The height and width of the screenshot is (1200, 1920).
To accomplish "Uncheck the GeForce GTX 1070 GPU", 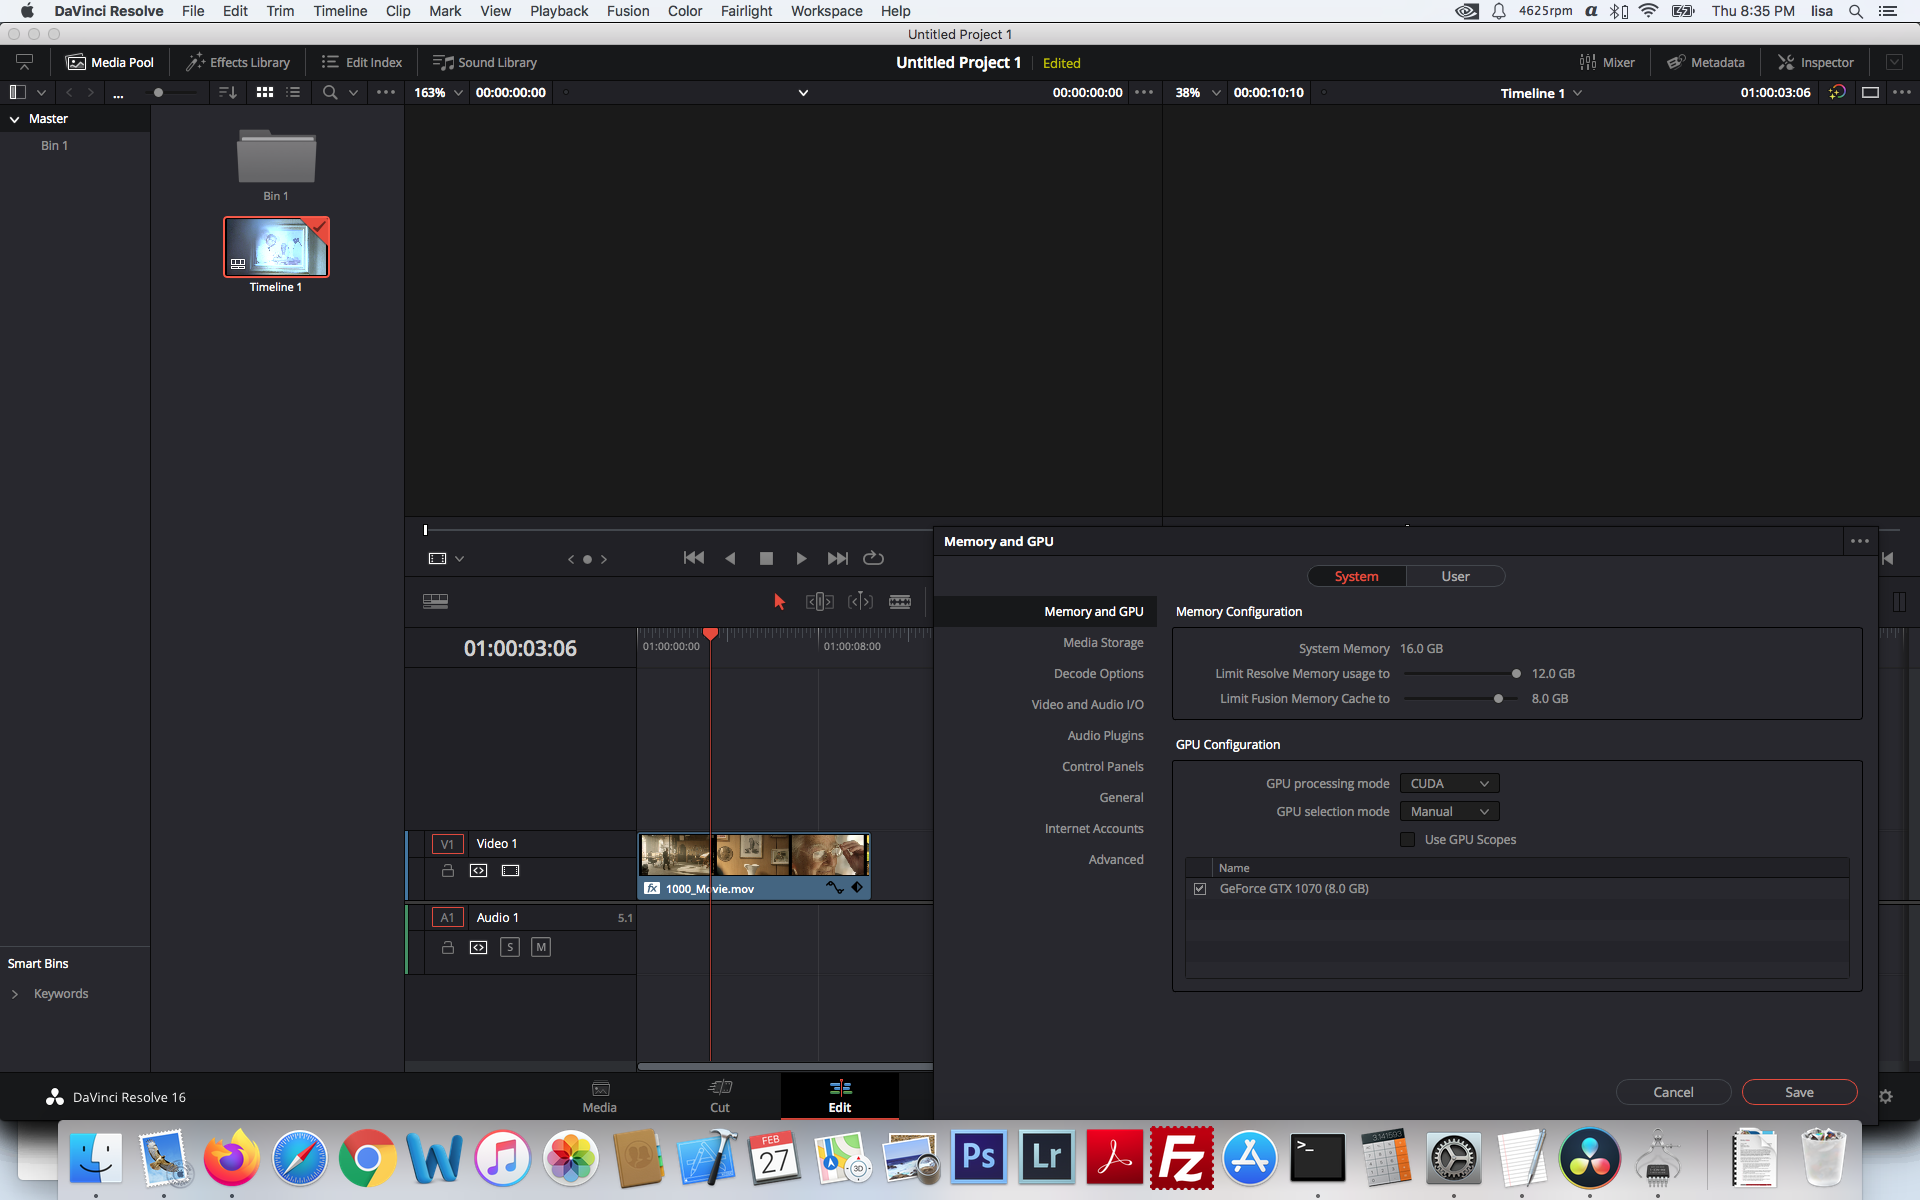I will pyautogui.click(x=1200, y=888).
